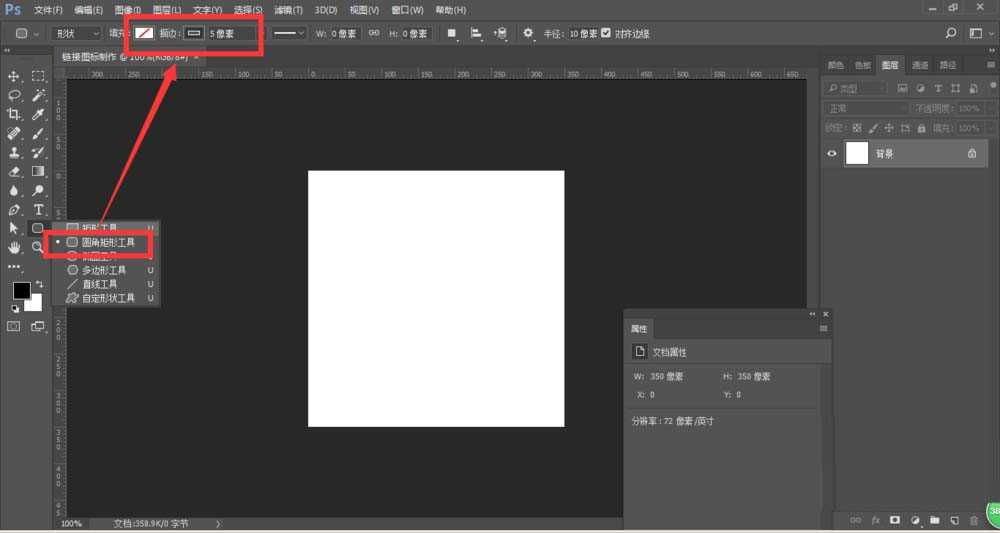Select the Horizontal Type tool

pos(38,209)
